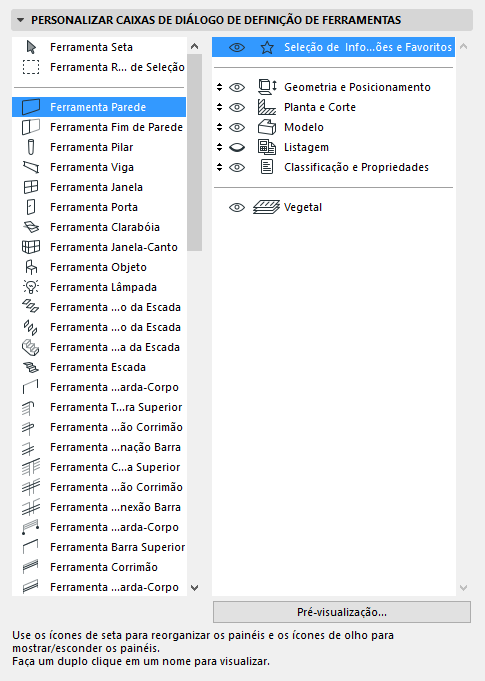Select the Ferramenta Escada stair icon
Image resolution: width=485 pixels, height=681 pixels.
31,367
